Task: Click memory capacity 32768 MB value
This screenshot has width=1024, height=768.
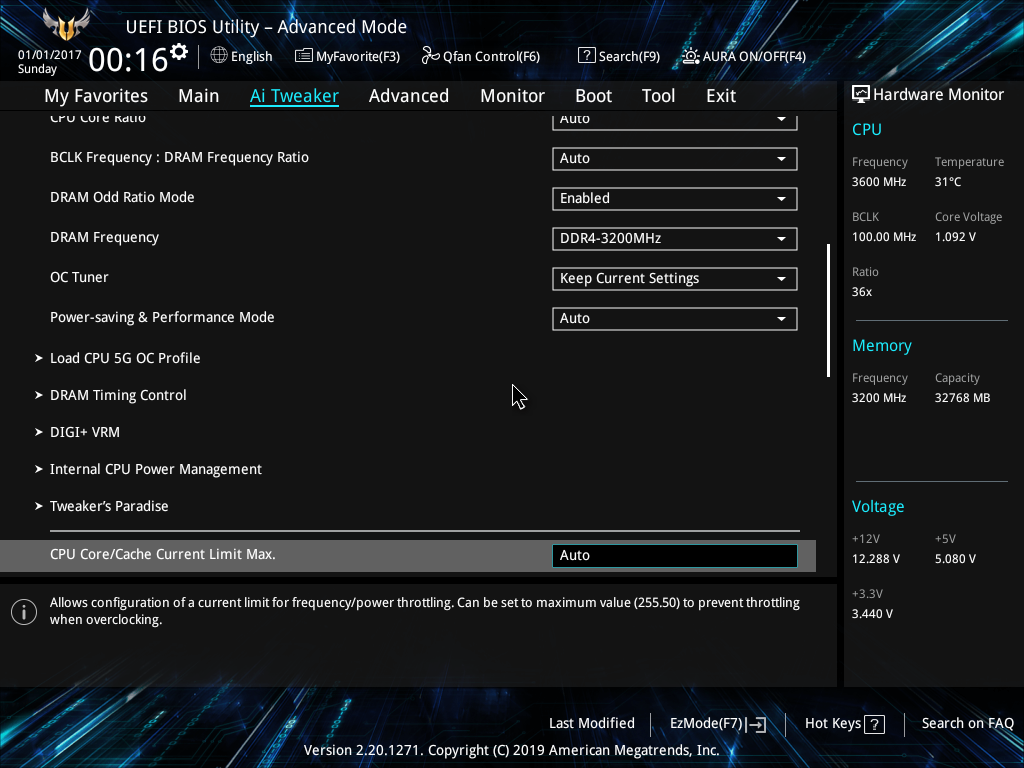Action: point(962,398)
